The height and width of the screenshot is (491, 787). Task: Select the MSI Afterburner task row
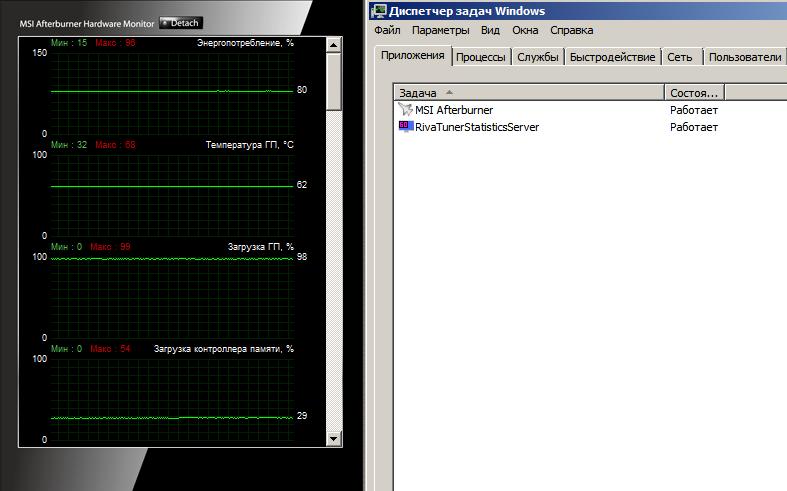590,110
